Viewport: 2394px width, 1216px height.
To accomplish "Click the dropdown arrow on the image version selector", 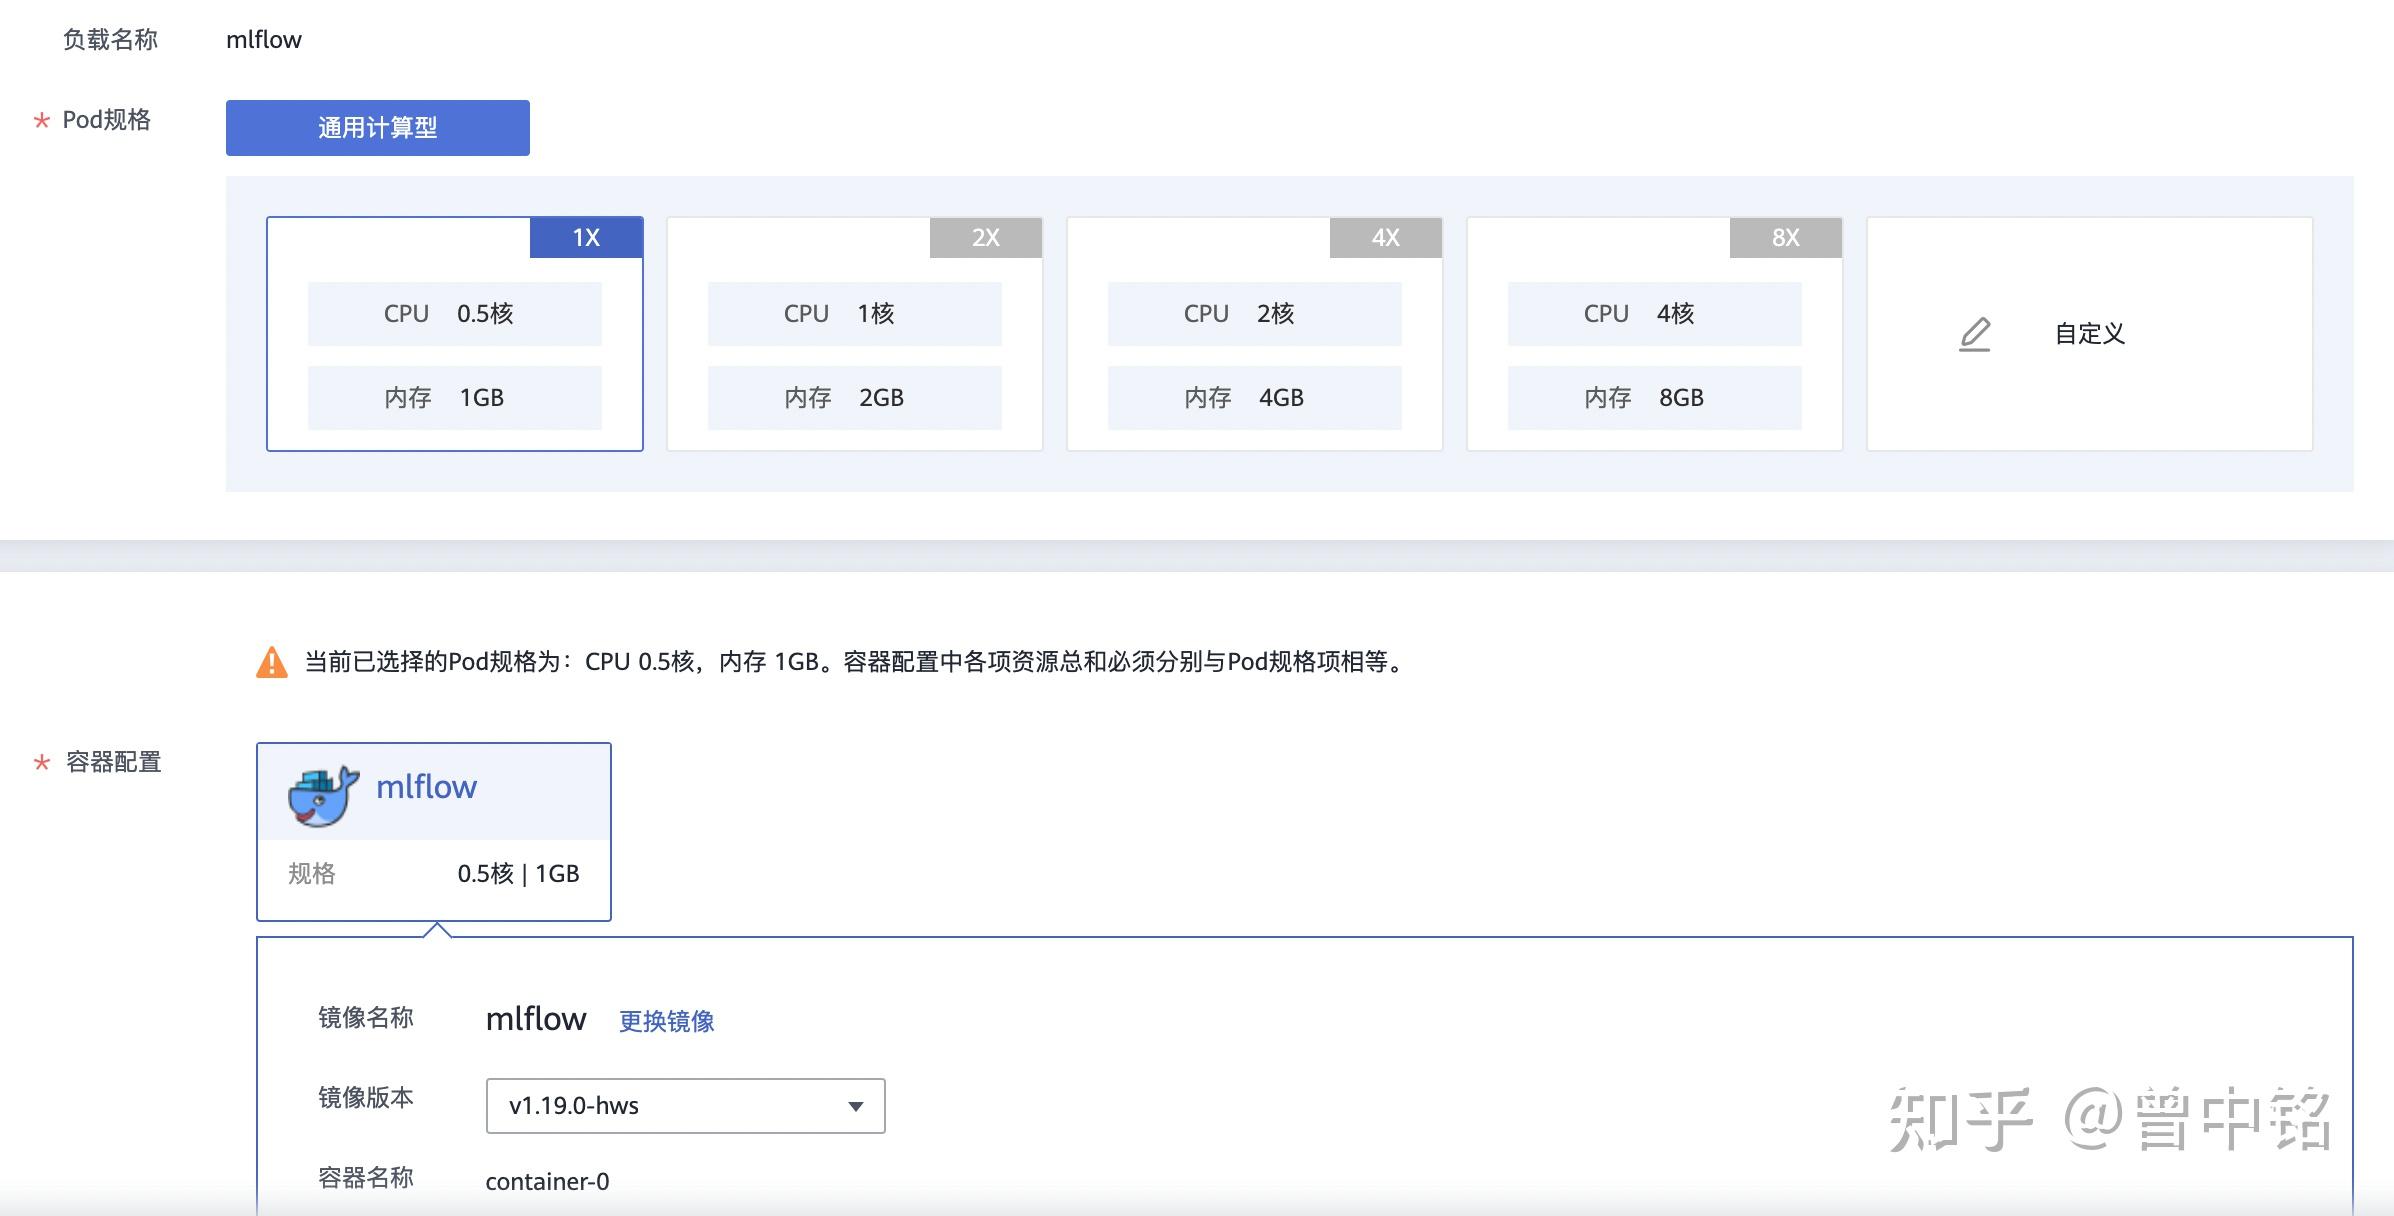I will point(854,1106).
